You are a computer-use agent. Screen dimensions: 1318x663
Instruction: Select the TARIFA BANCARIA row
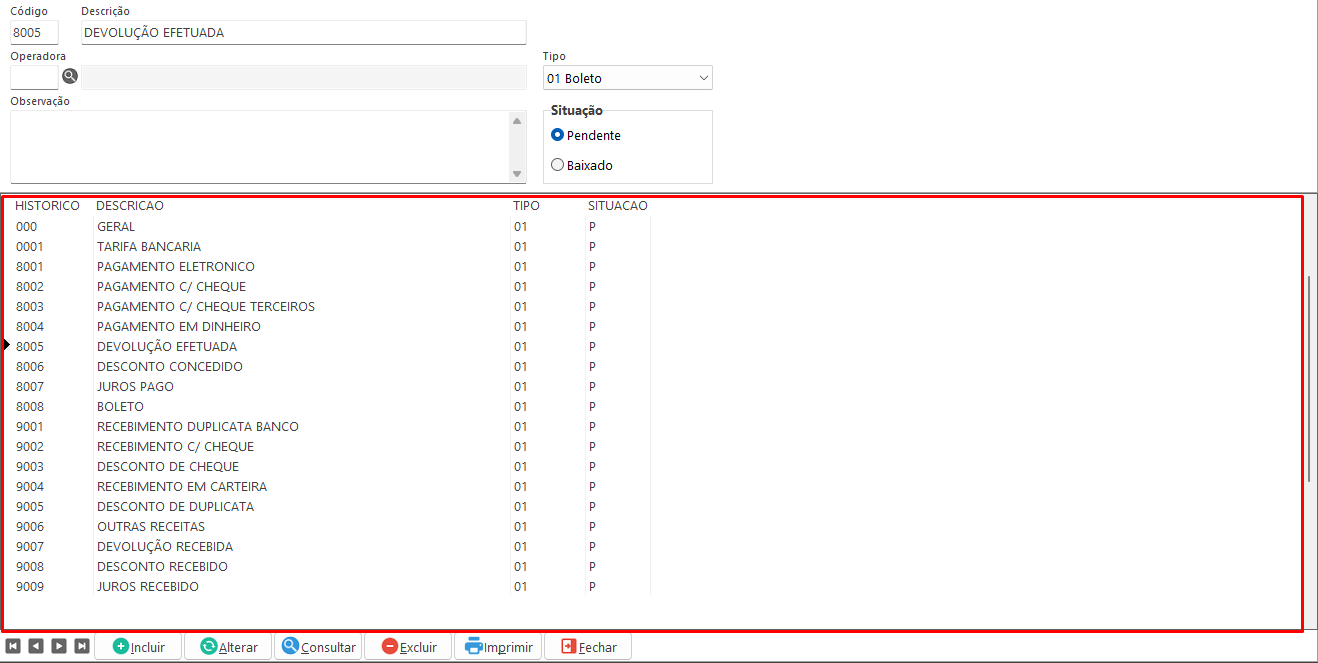[x=149, y=247]
